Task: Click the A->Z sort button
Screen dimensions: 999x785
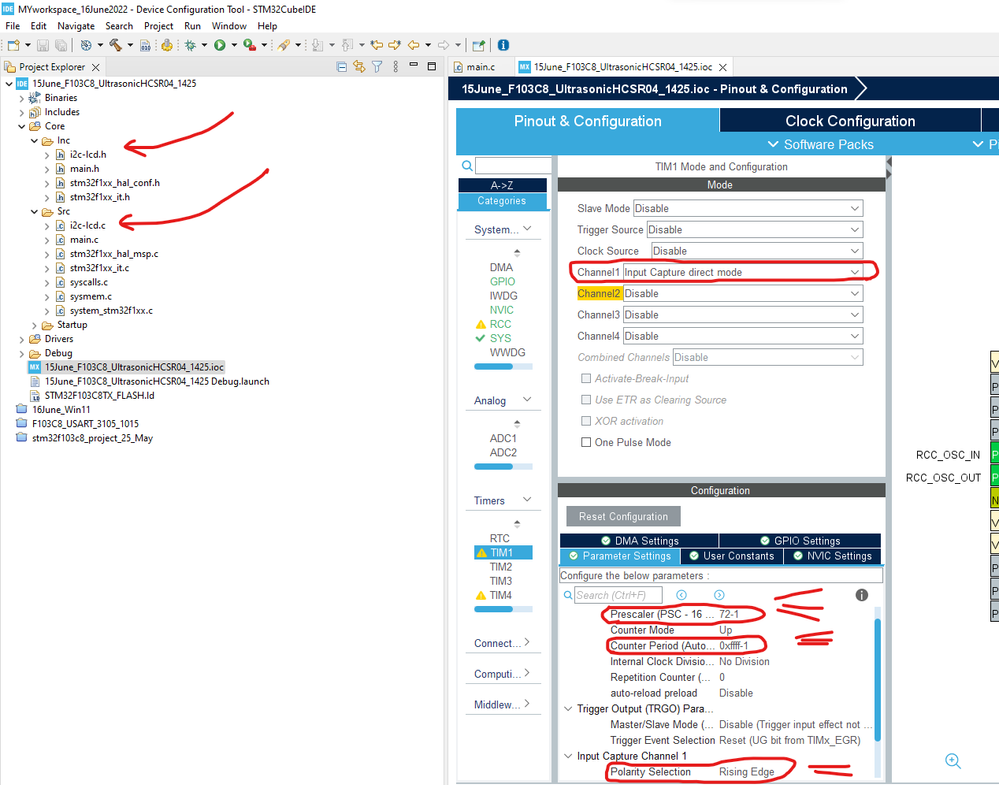Action: click(502, 185)
